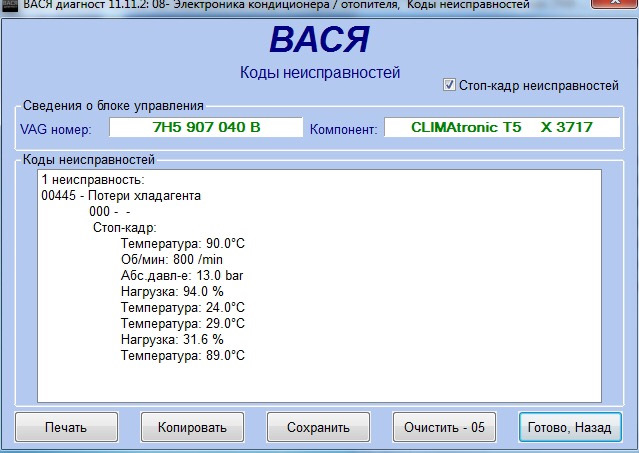Click the Компонент field CLIMAtronic T5
The image size is (639, 453).
click(x=502, y=127)
